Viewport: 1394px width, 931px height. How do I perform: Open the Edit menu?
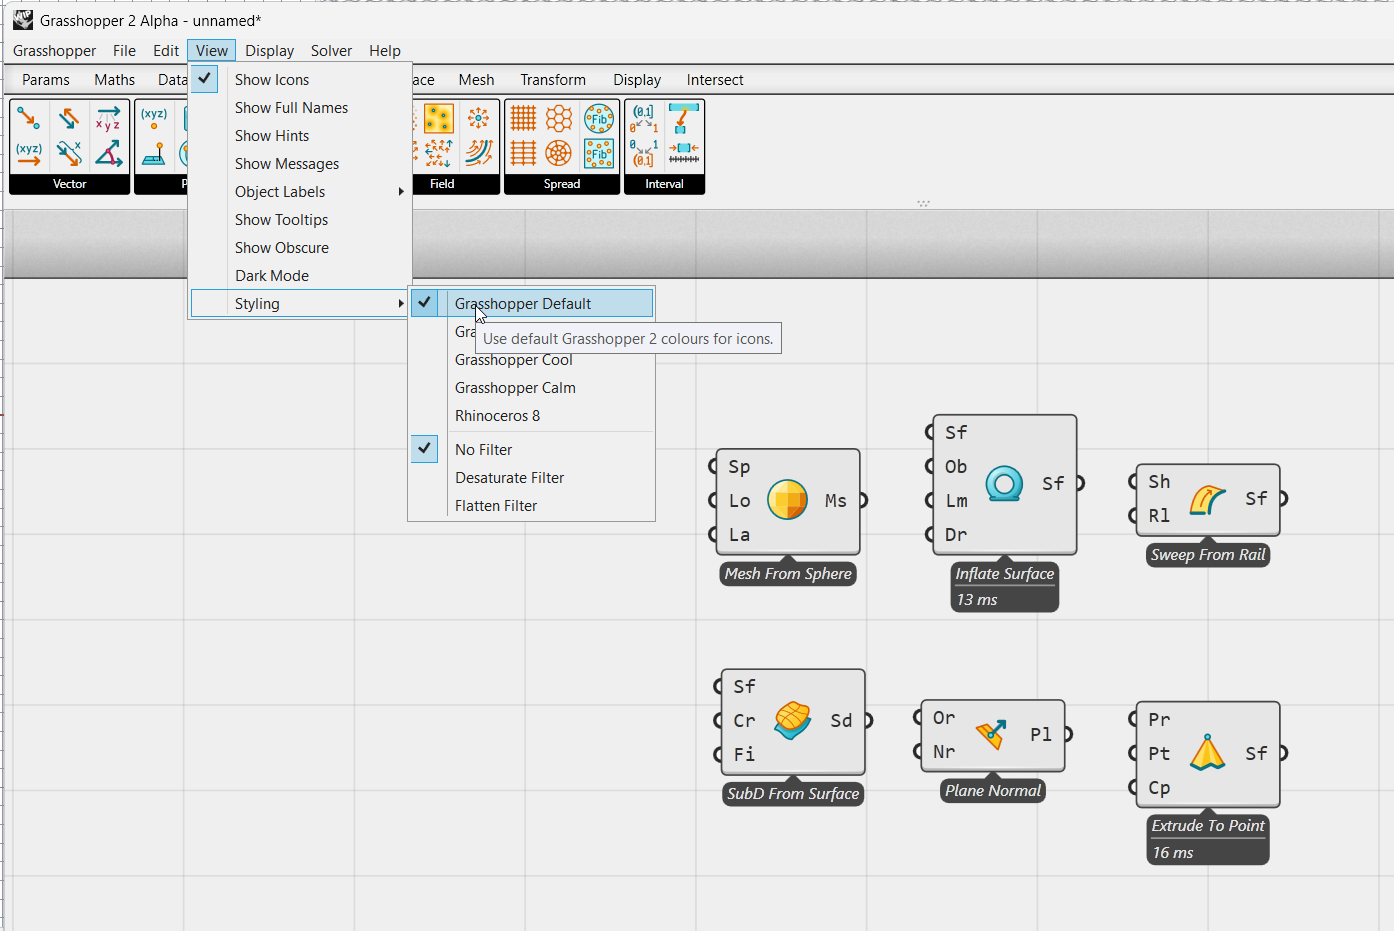coord(166,50)
